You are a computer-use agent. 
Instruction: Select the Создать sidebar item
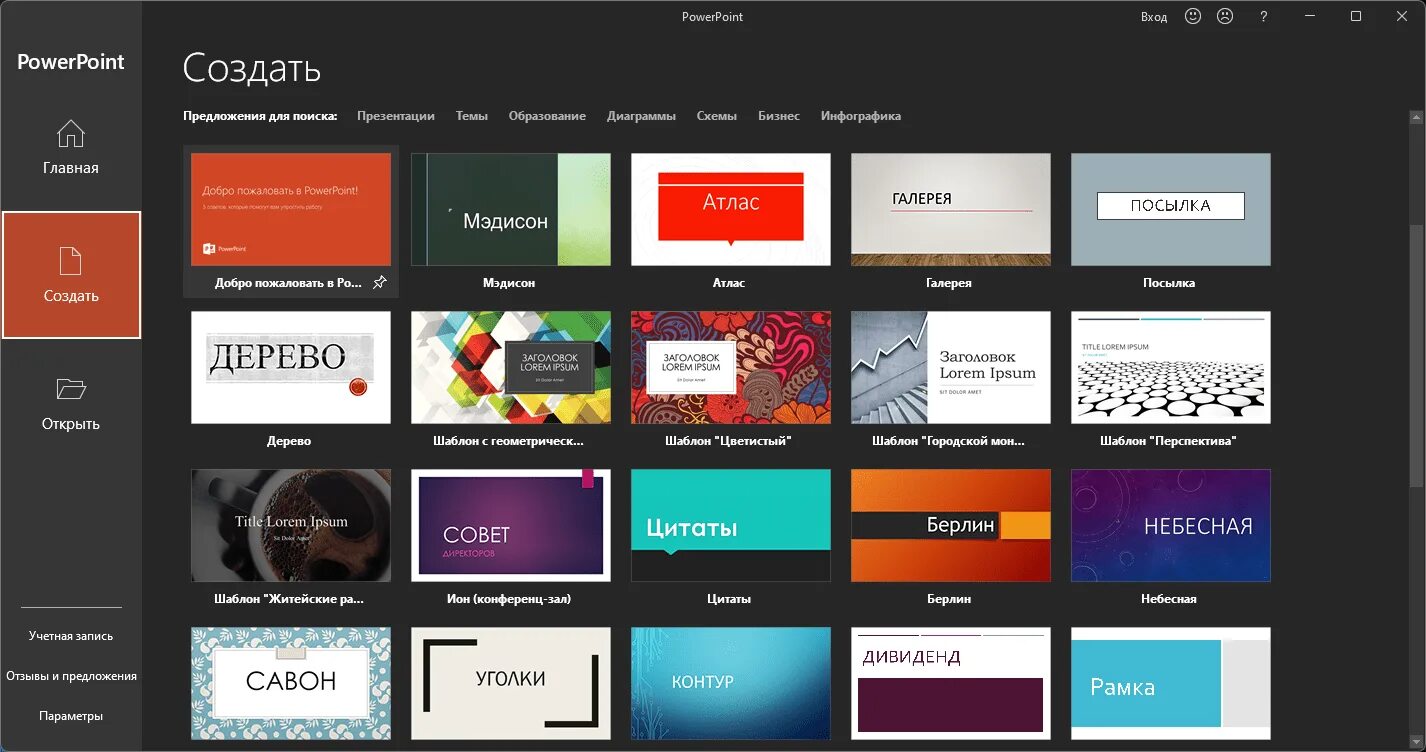pos(71,275)
